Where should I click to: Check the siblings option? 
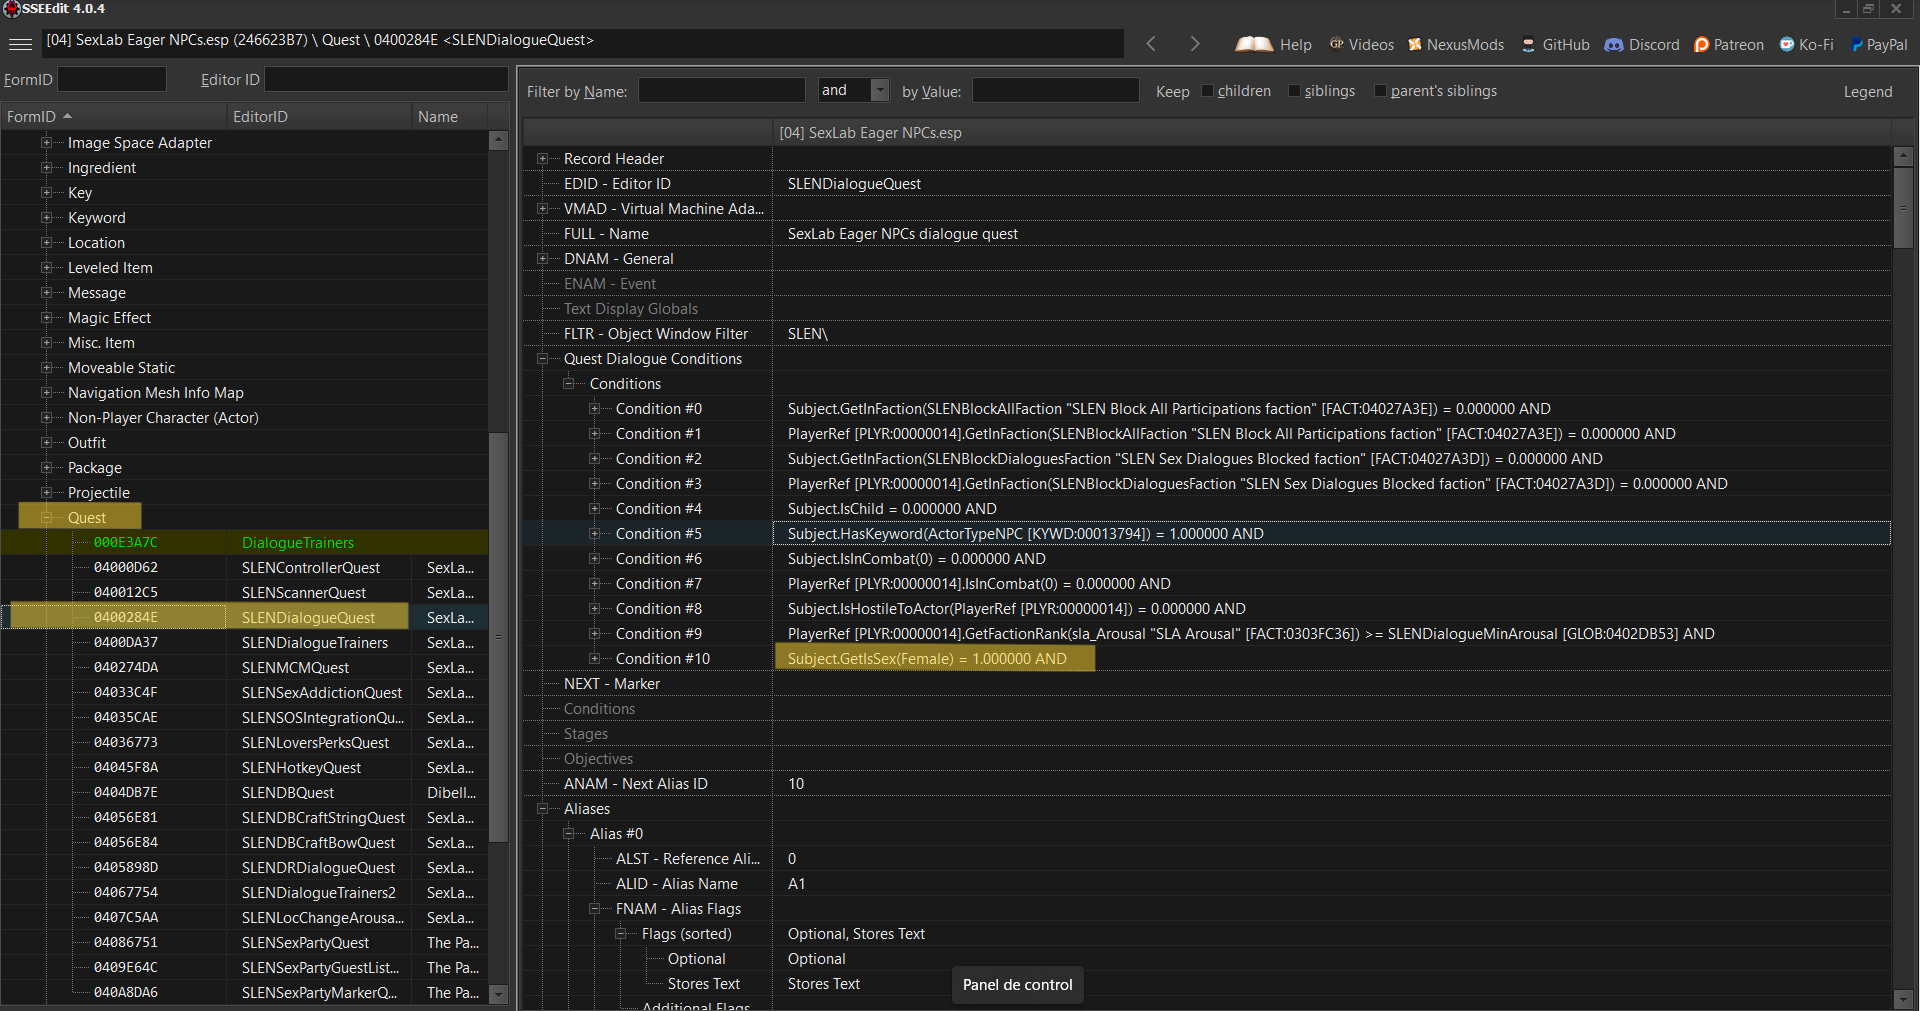(x=1293, y=91)
